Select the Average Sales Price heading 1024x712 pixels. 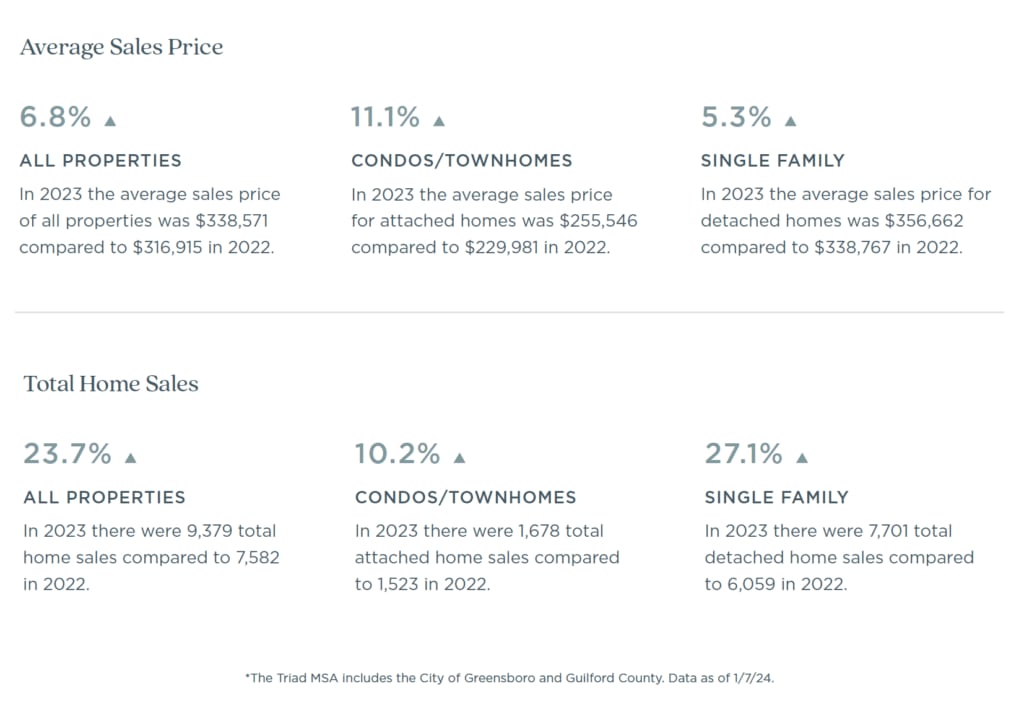[121, 47]
